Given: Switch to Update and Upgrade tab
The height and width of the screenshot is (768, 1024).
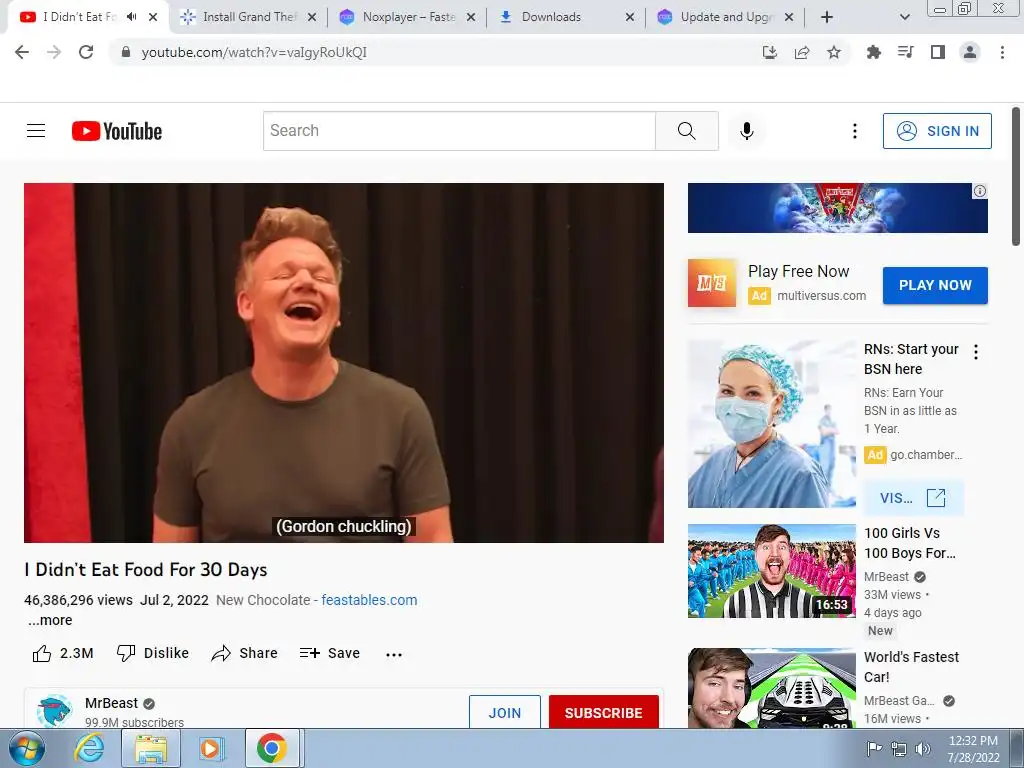Looking at the screenshot, I should point(727,17).
